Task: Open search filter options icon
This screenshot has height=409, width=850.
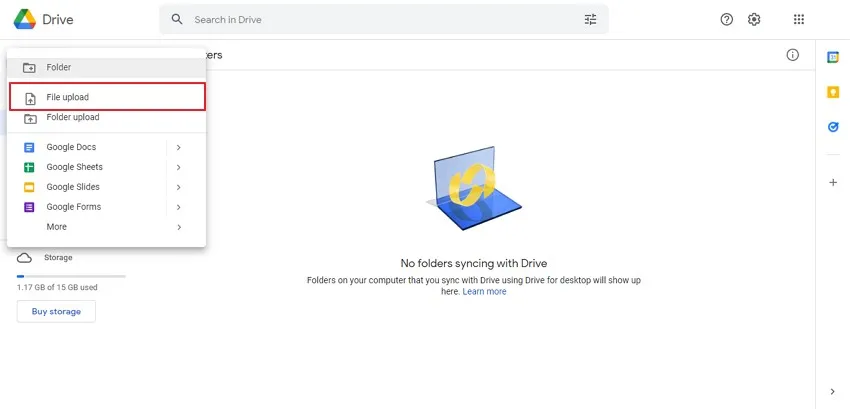Action: click(590, 20)
